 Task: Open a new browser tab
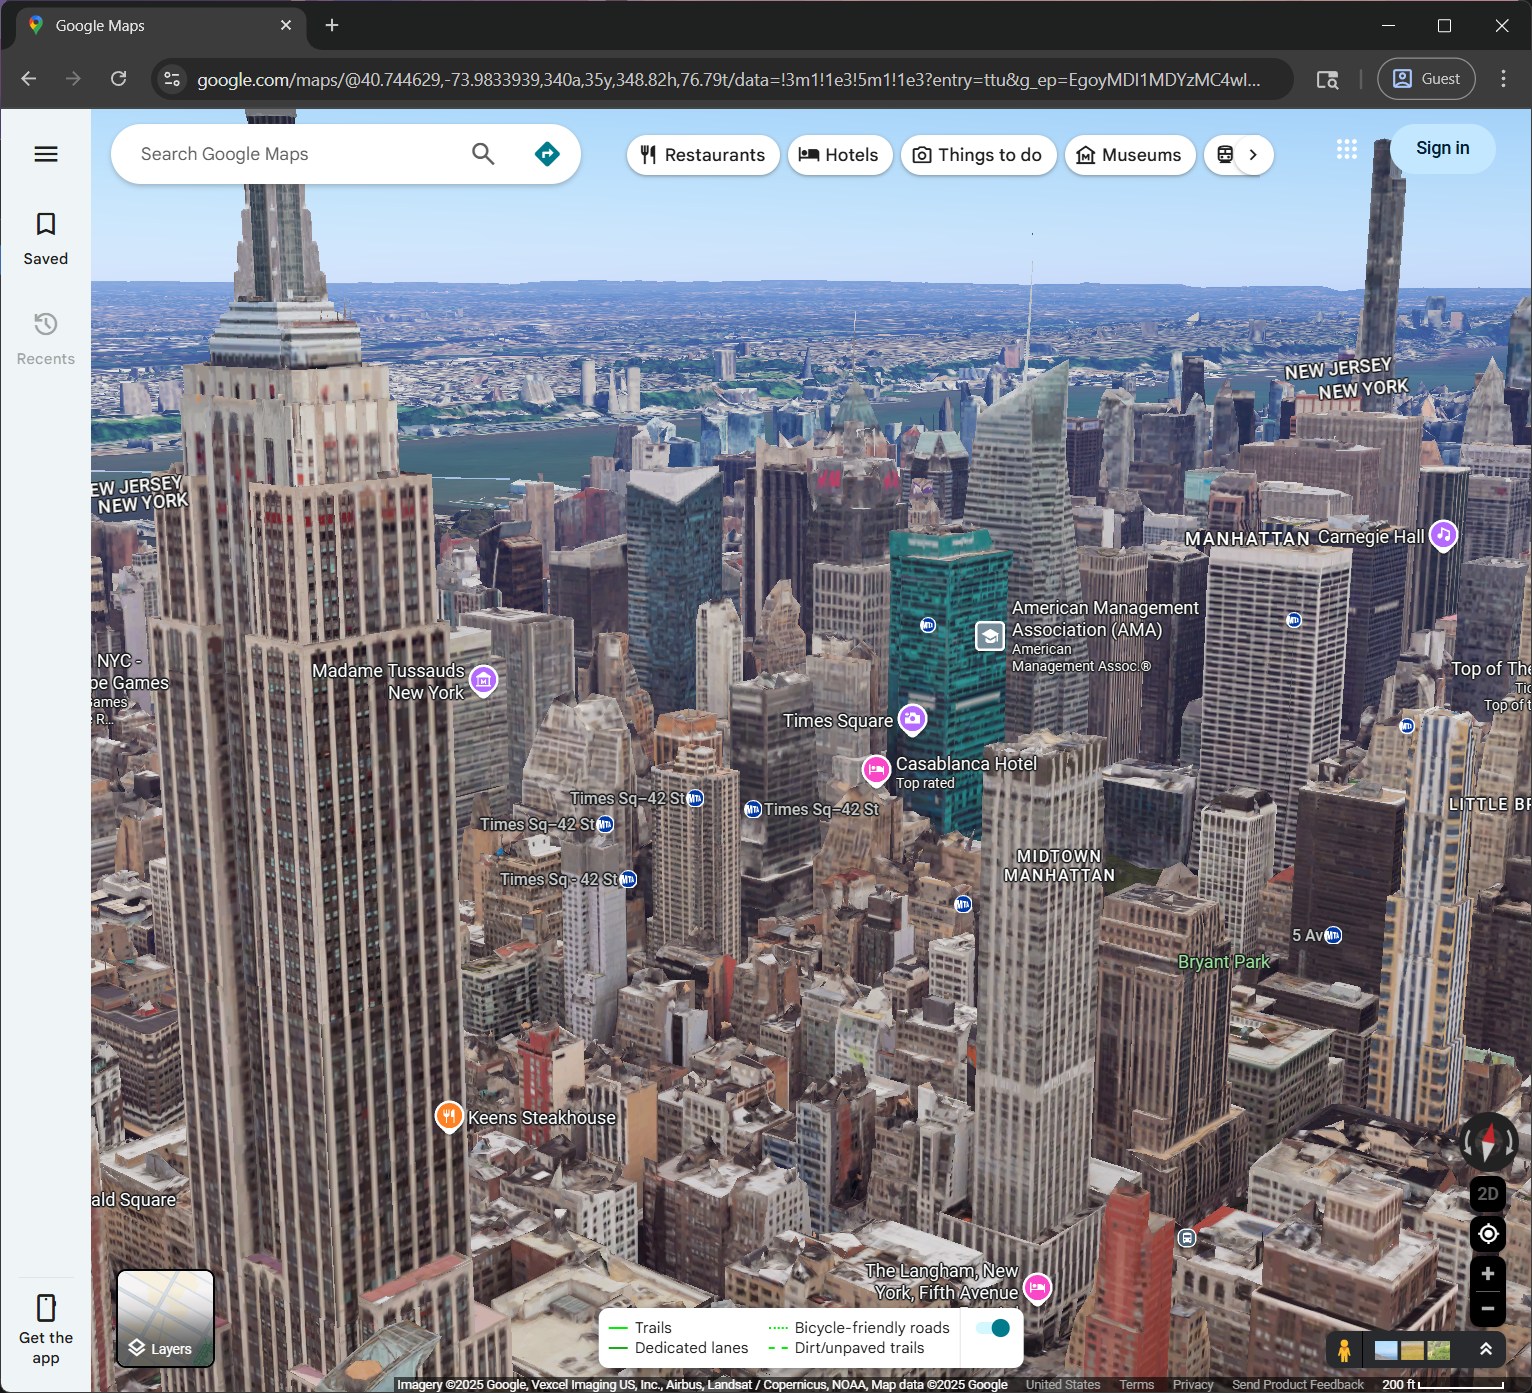pyautogui.click(x=332, y=25)
